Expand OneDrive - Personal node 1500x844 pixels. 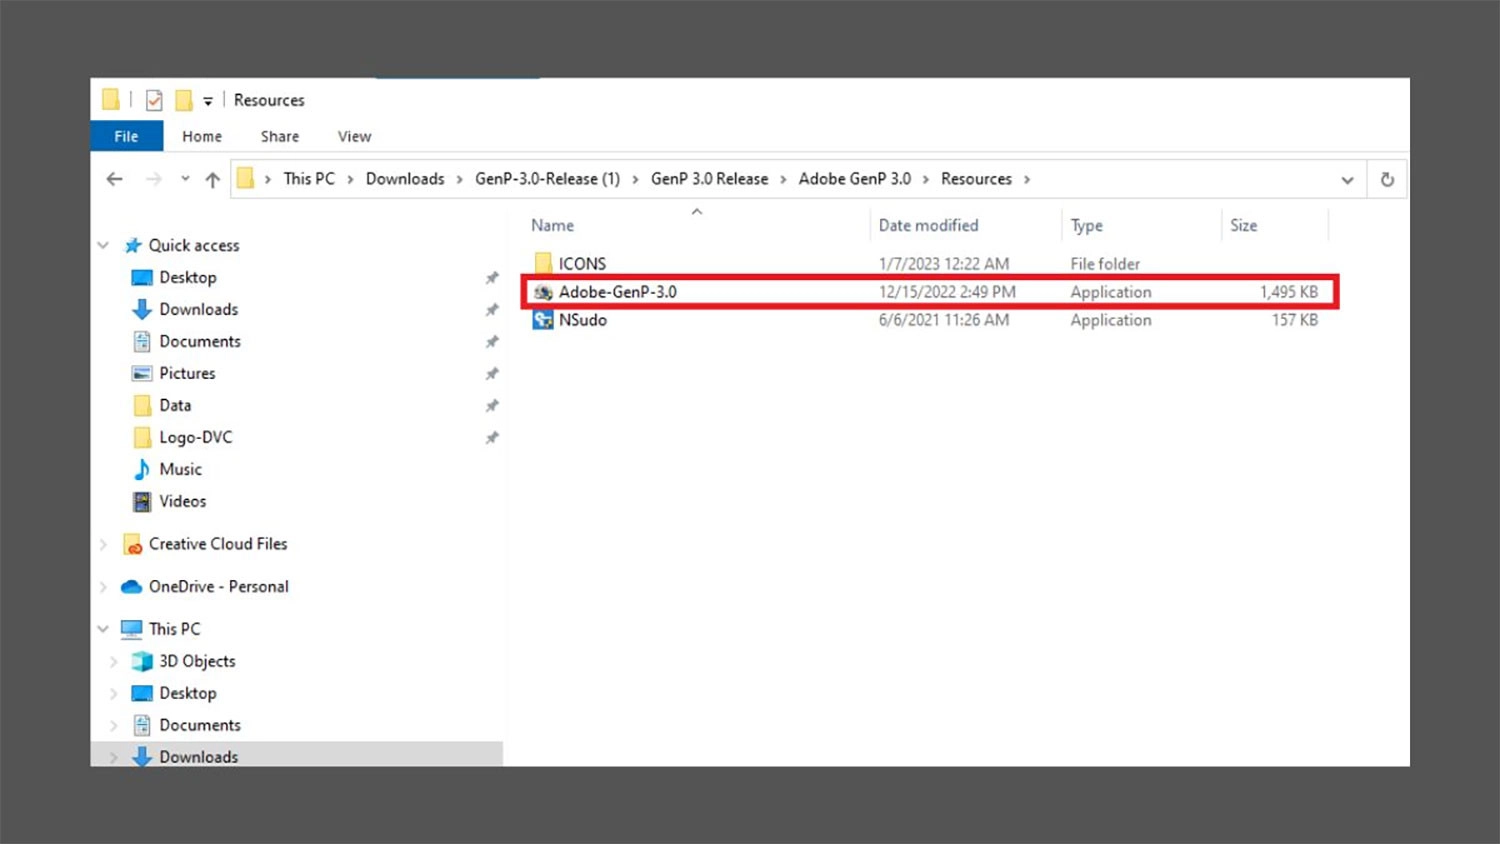coord(103,587)
